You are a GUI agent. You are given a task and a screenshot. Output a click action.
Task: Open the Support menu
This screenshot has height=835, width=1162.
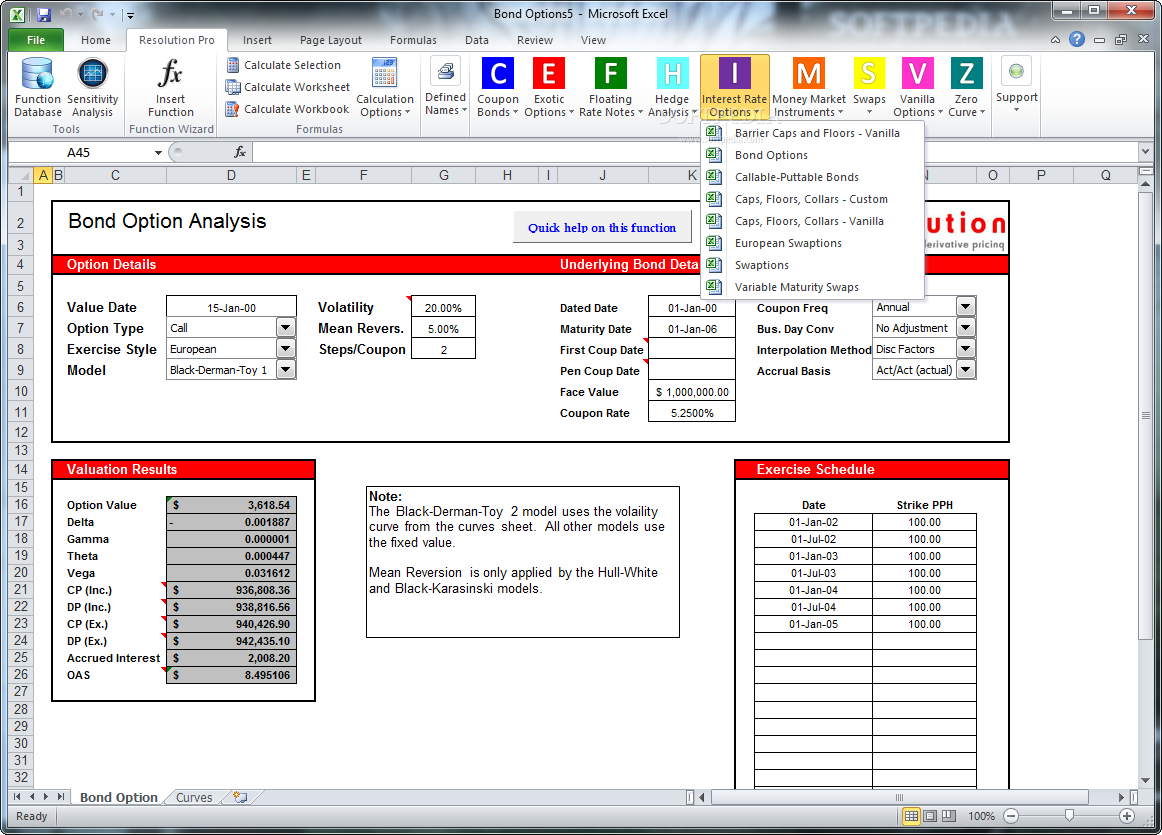pyautogui.click(x=1016, y=85)
